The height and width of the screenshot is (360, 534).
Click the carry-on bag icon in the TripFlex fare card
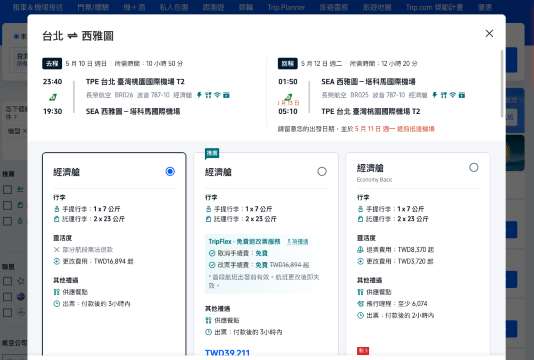(208, 209)
